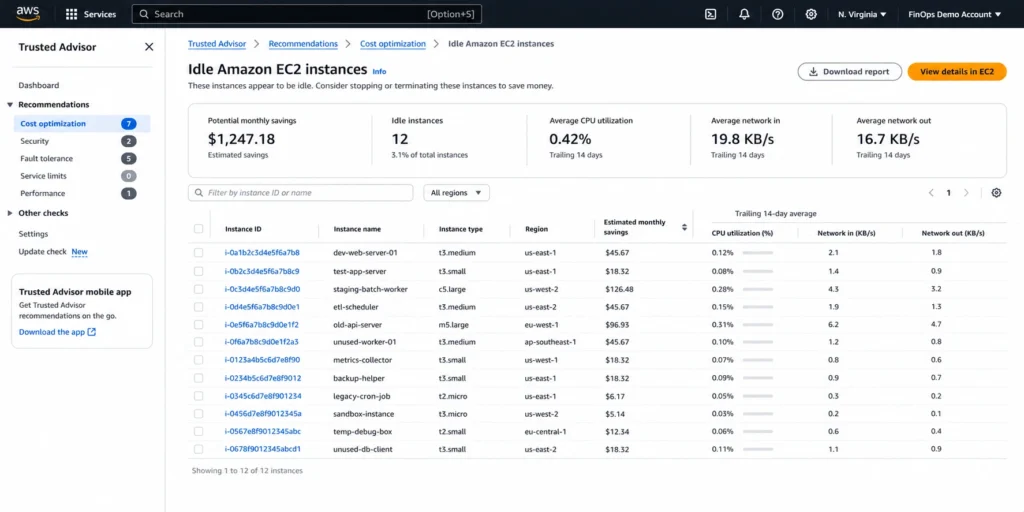Select checkbox for unused-db-client
Image resolution: width=1024 pixels, height=512 pixels.
point(199,449)
